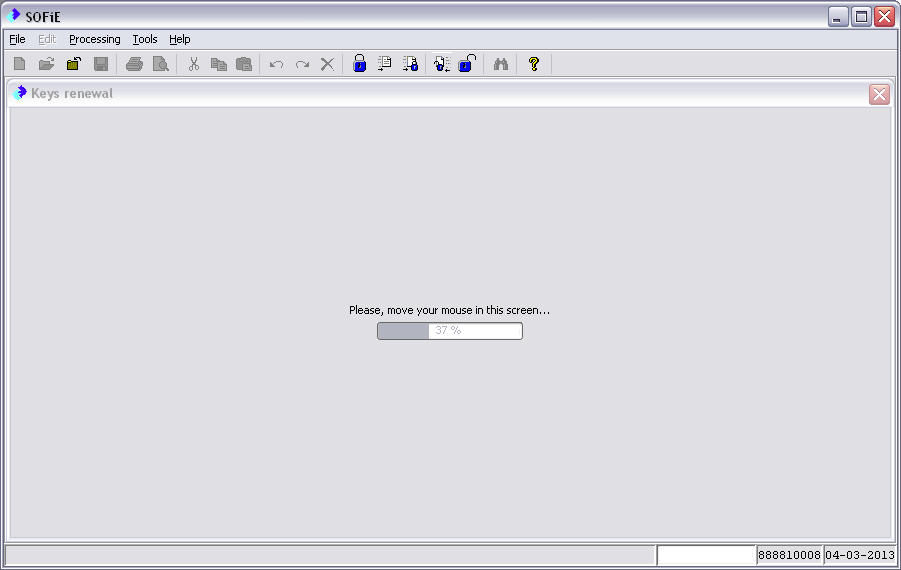The height and width of the screenshot is (570, 901).
Task: Click the Open folder toolbar icon
Action: (x=46, y=64)
